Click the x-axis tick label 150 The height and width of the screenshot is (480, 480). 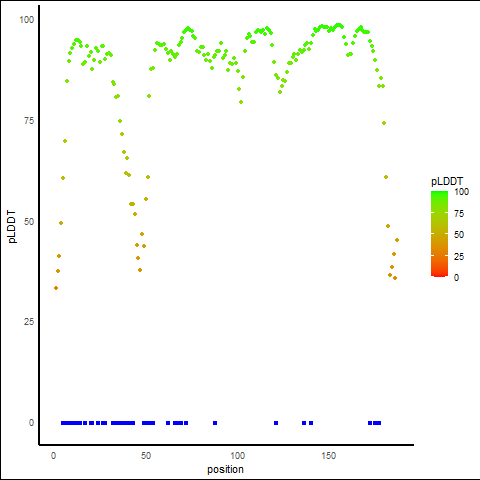[329, 456]
